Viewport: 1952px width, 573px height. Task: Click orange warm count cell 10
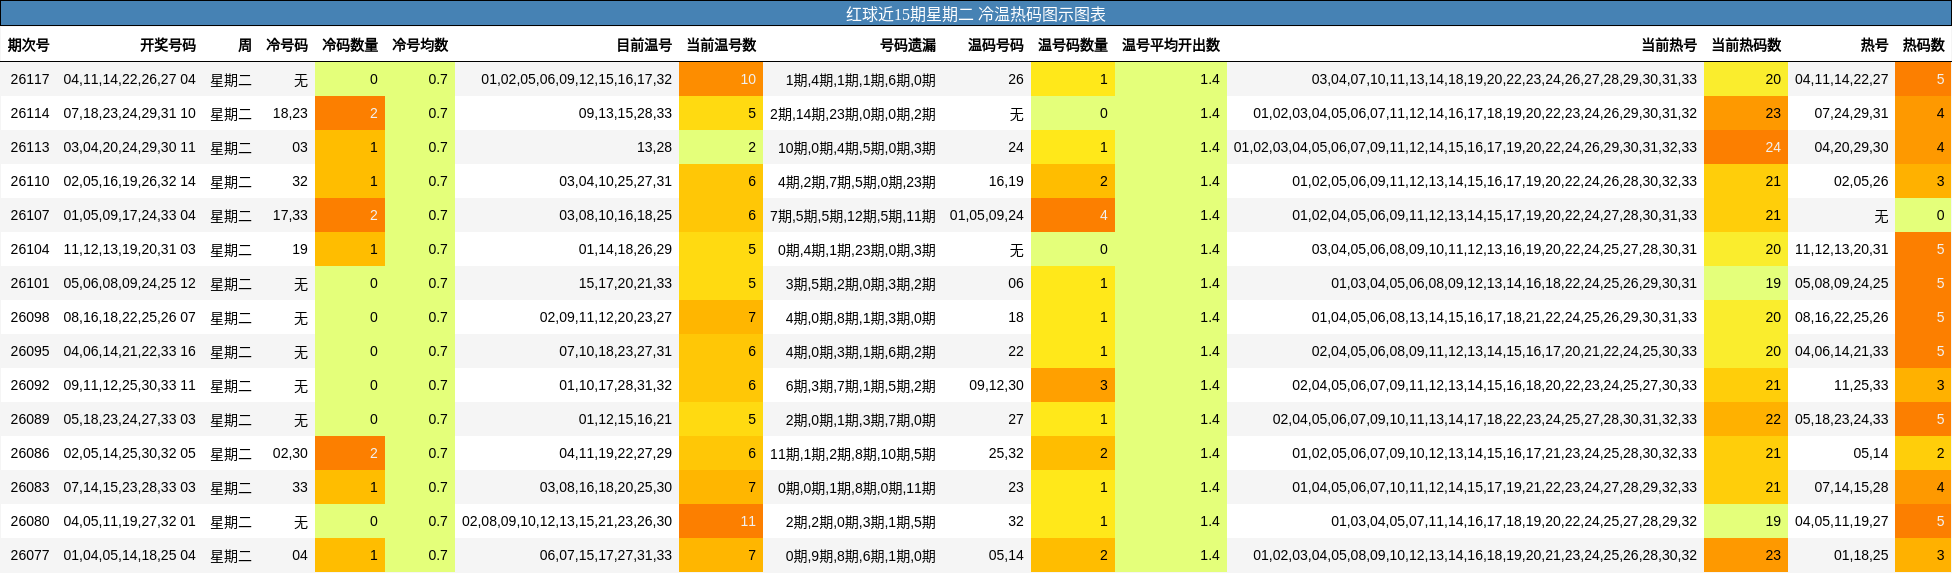pos(721,79)
